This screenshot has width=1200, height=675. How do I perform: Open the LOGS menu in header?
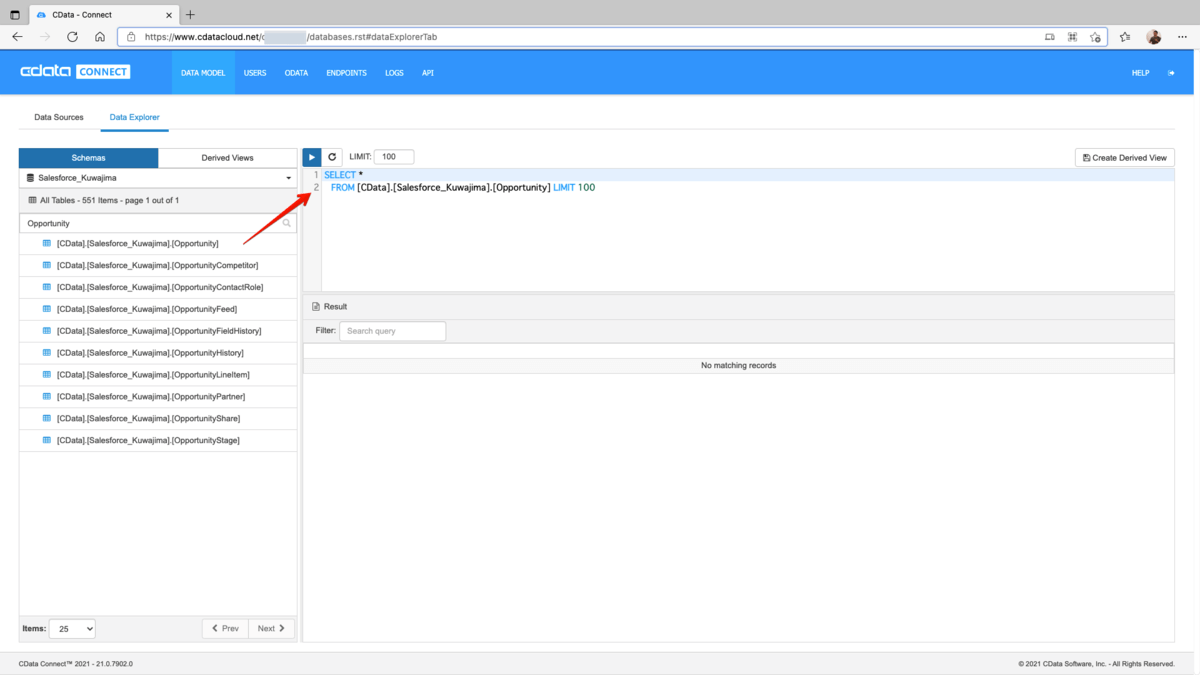click(394, 73)
